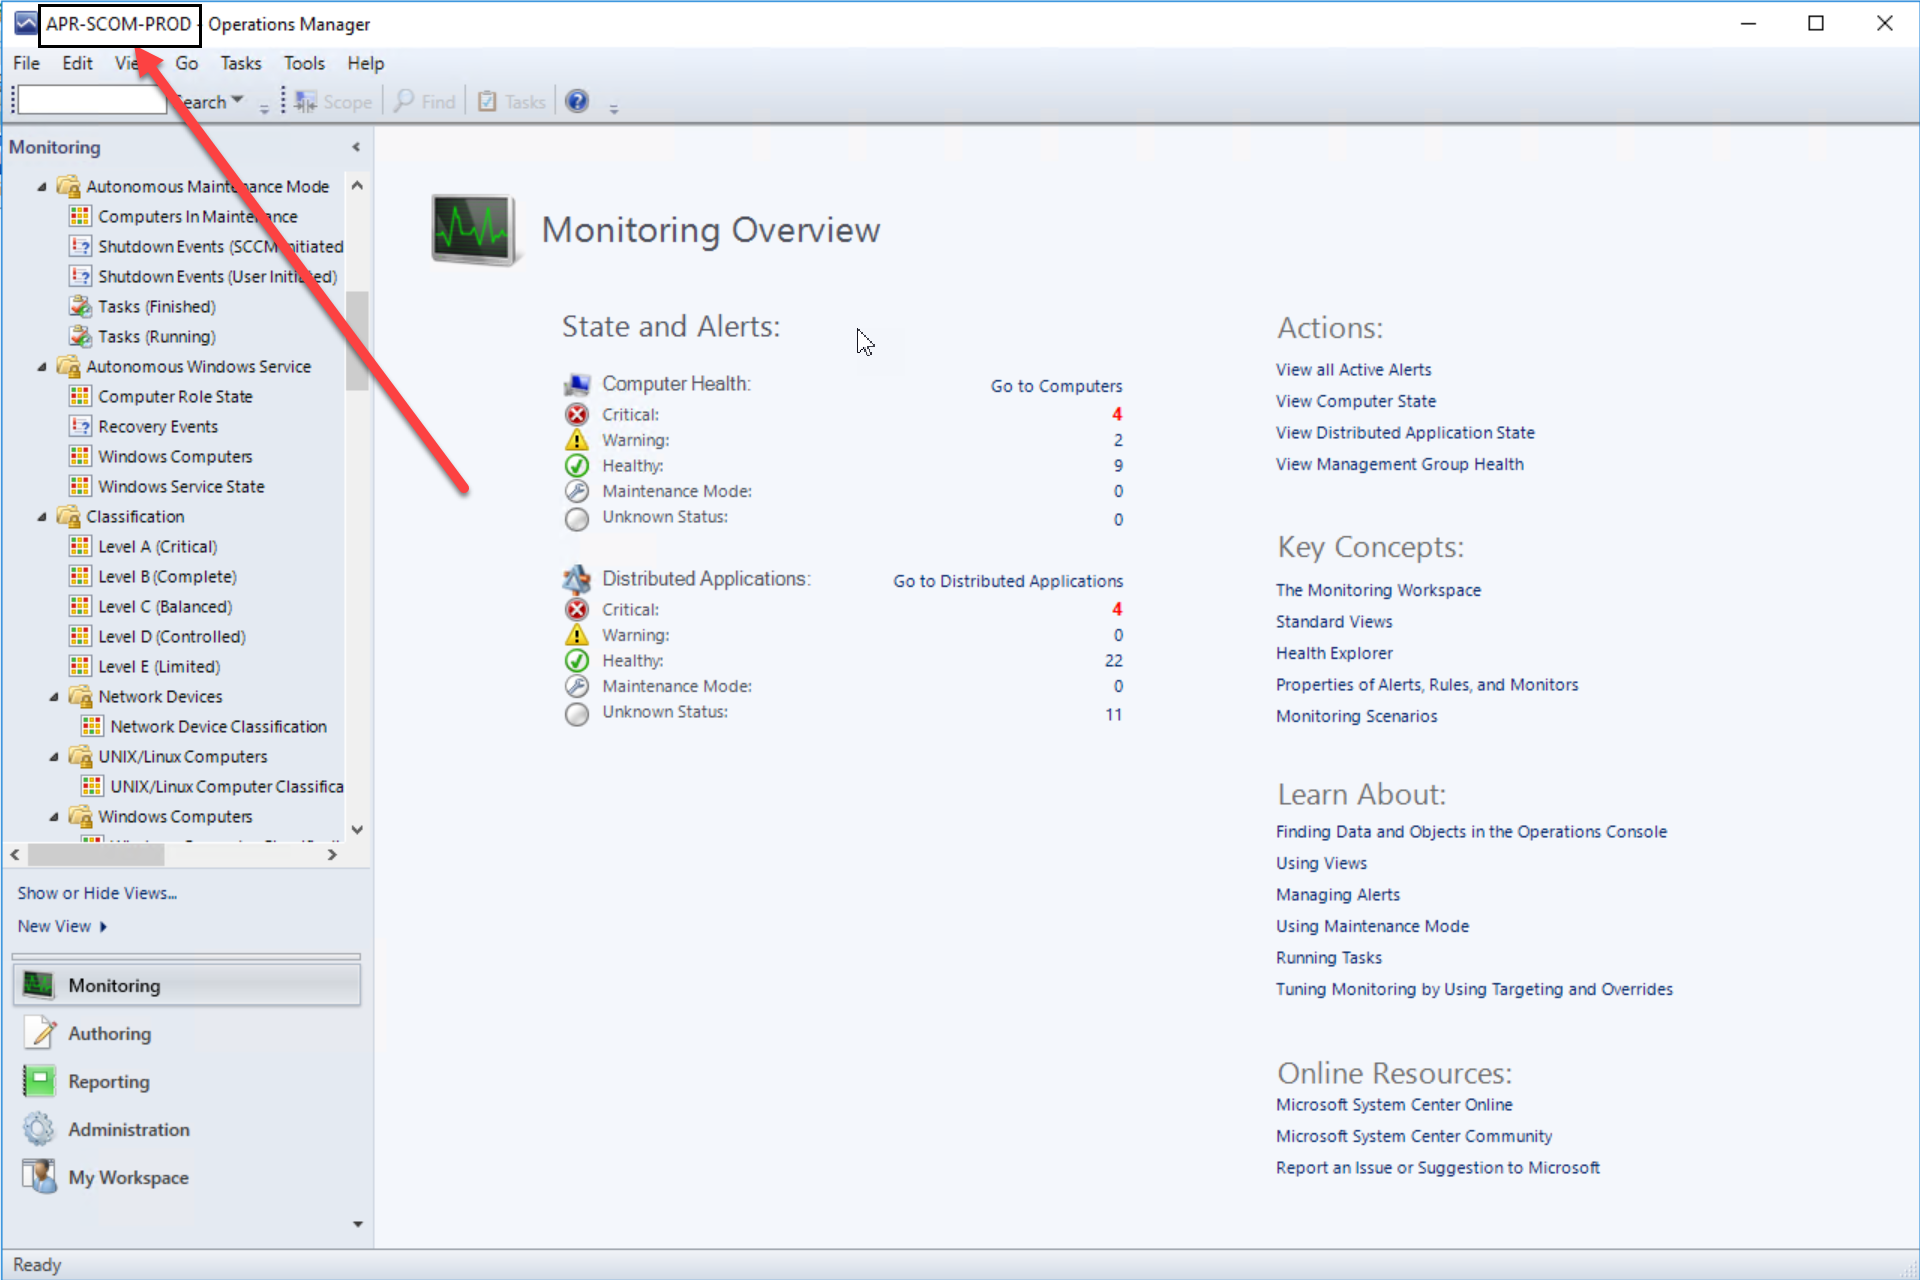Click in the search input field
Screen dimensions: 1920x1280
[91, 100]
